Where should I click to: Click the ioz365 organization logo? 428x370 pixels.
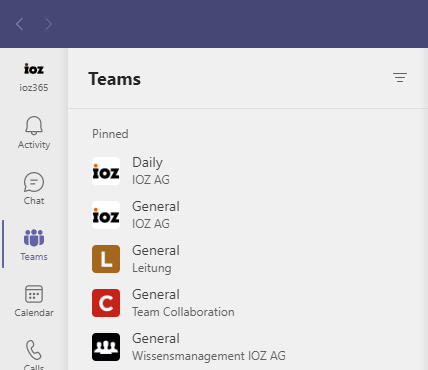click(34, 69)
